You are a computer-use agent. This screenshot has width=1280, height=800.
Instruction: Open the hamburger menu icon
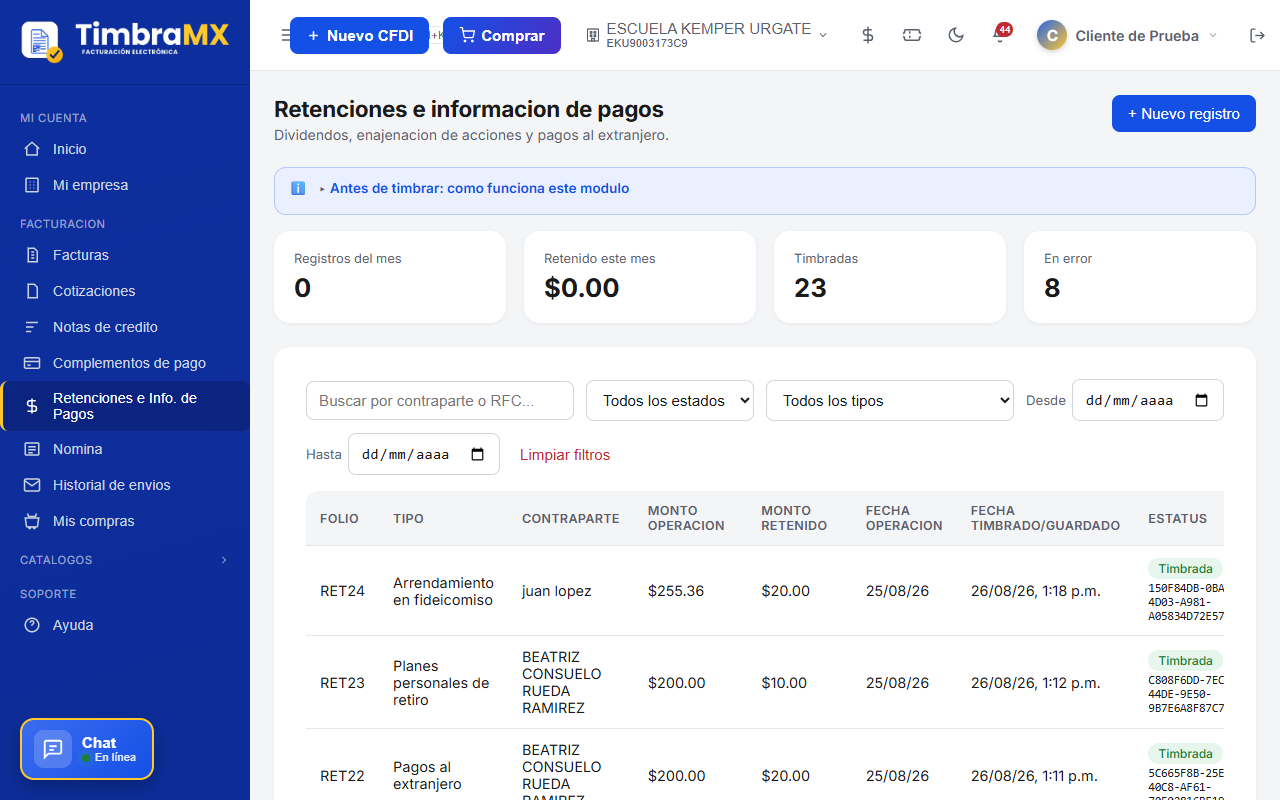(285, 36)
